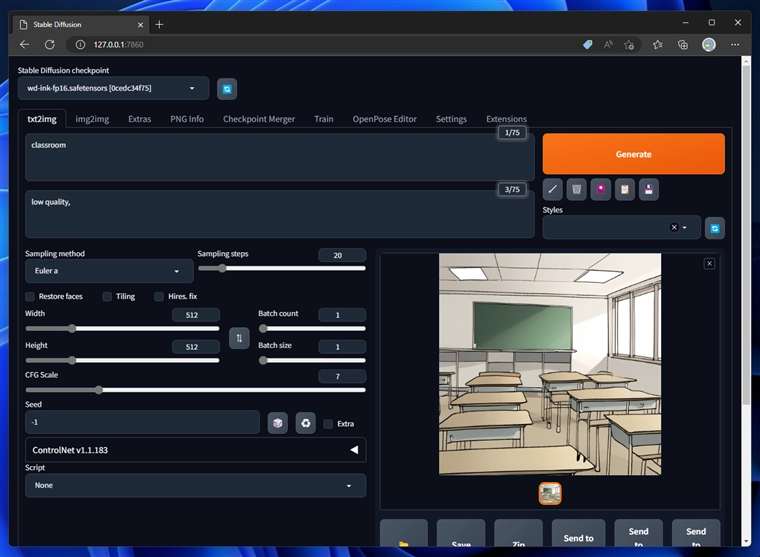The width and height of the screenshot is (760, 557).
Task: Adjust the Width slider
Action: tap(122, 329)
